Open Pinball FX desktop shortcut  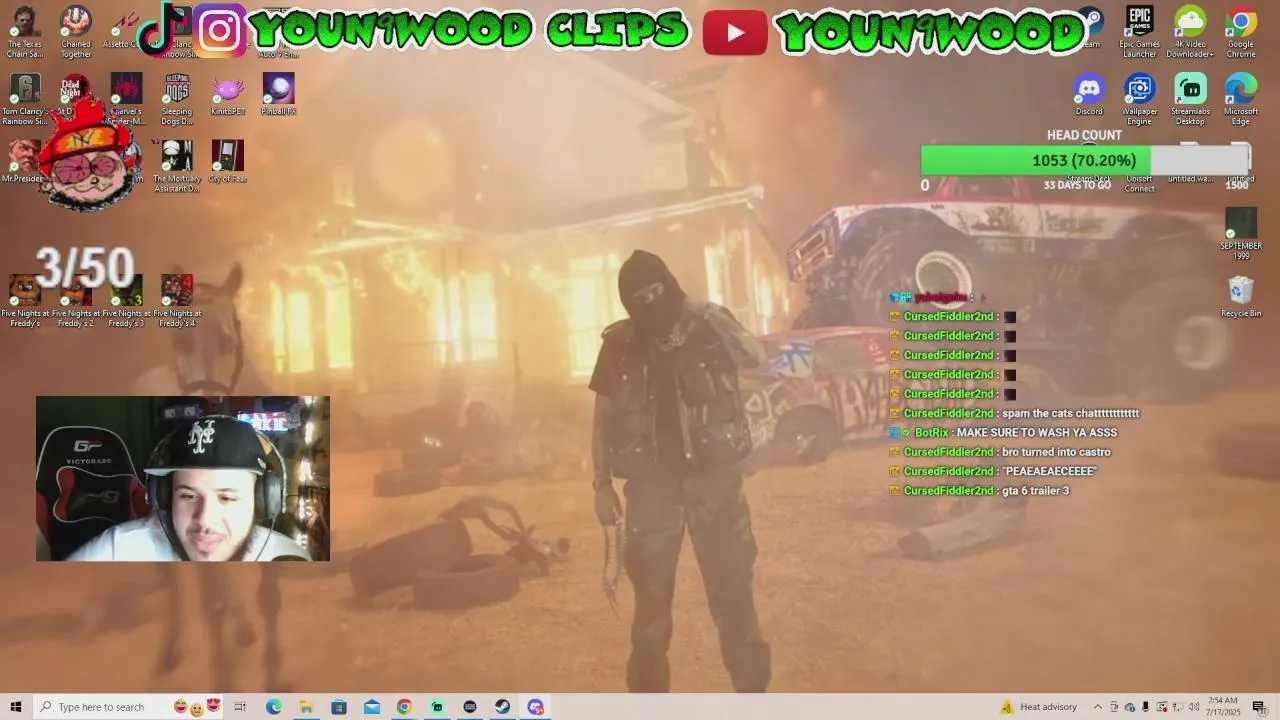pos(278,94)
